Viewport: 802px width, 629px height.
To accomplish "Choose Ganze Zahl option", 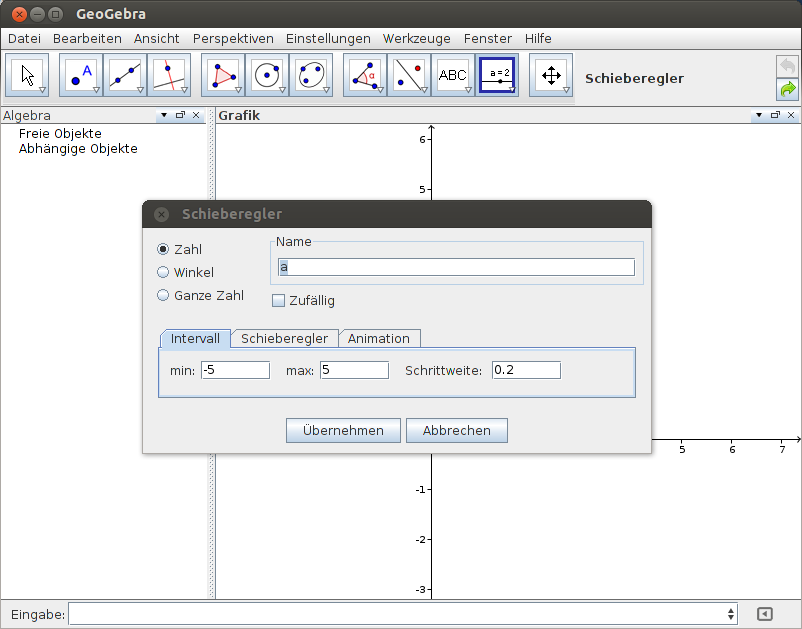I will tap(162, 295).
